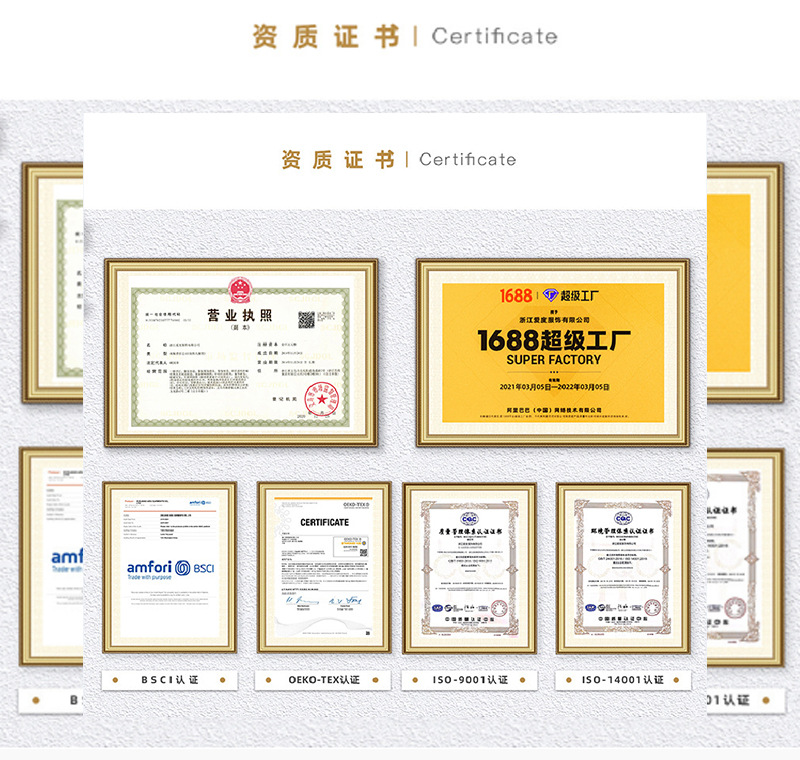Click the top '资质证书 | Certificate' heading
Image resolution: width=800 pixels, height=760 pixels.
click(405, 36)
